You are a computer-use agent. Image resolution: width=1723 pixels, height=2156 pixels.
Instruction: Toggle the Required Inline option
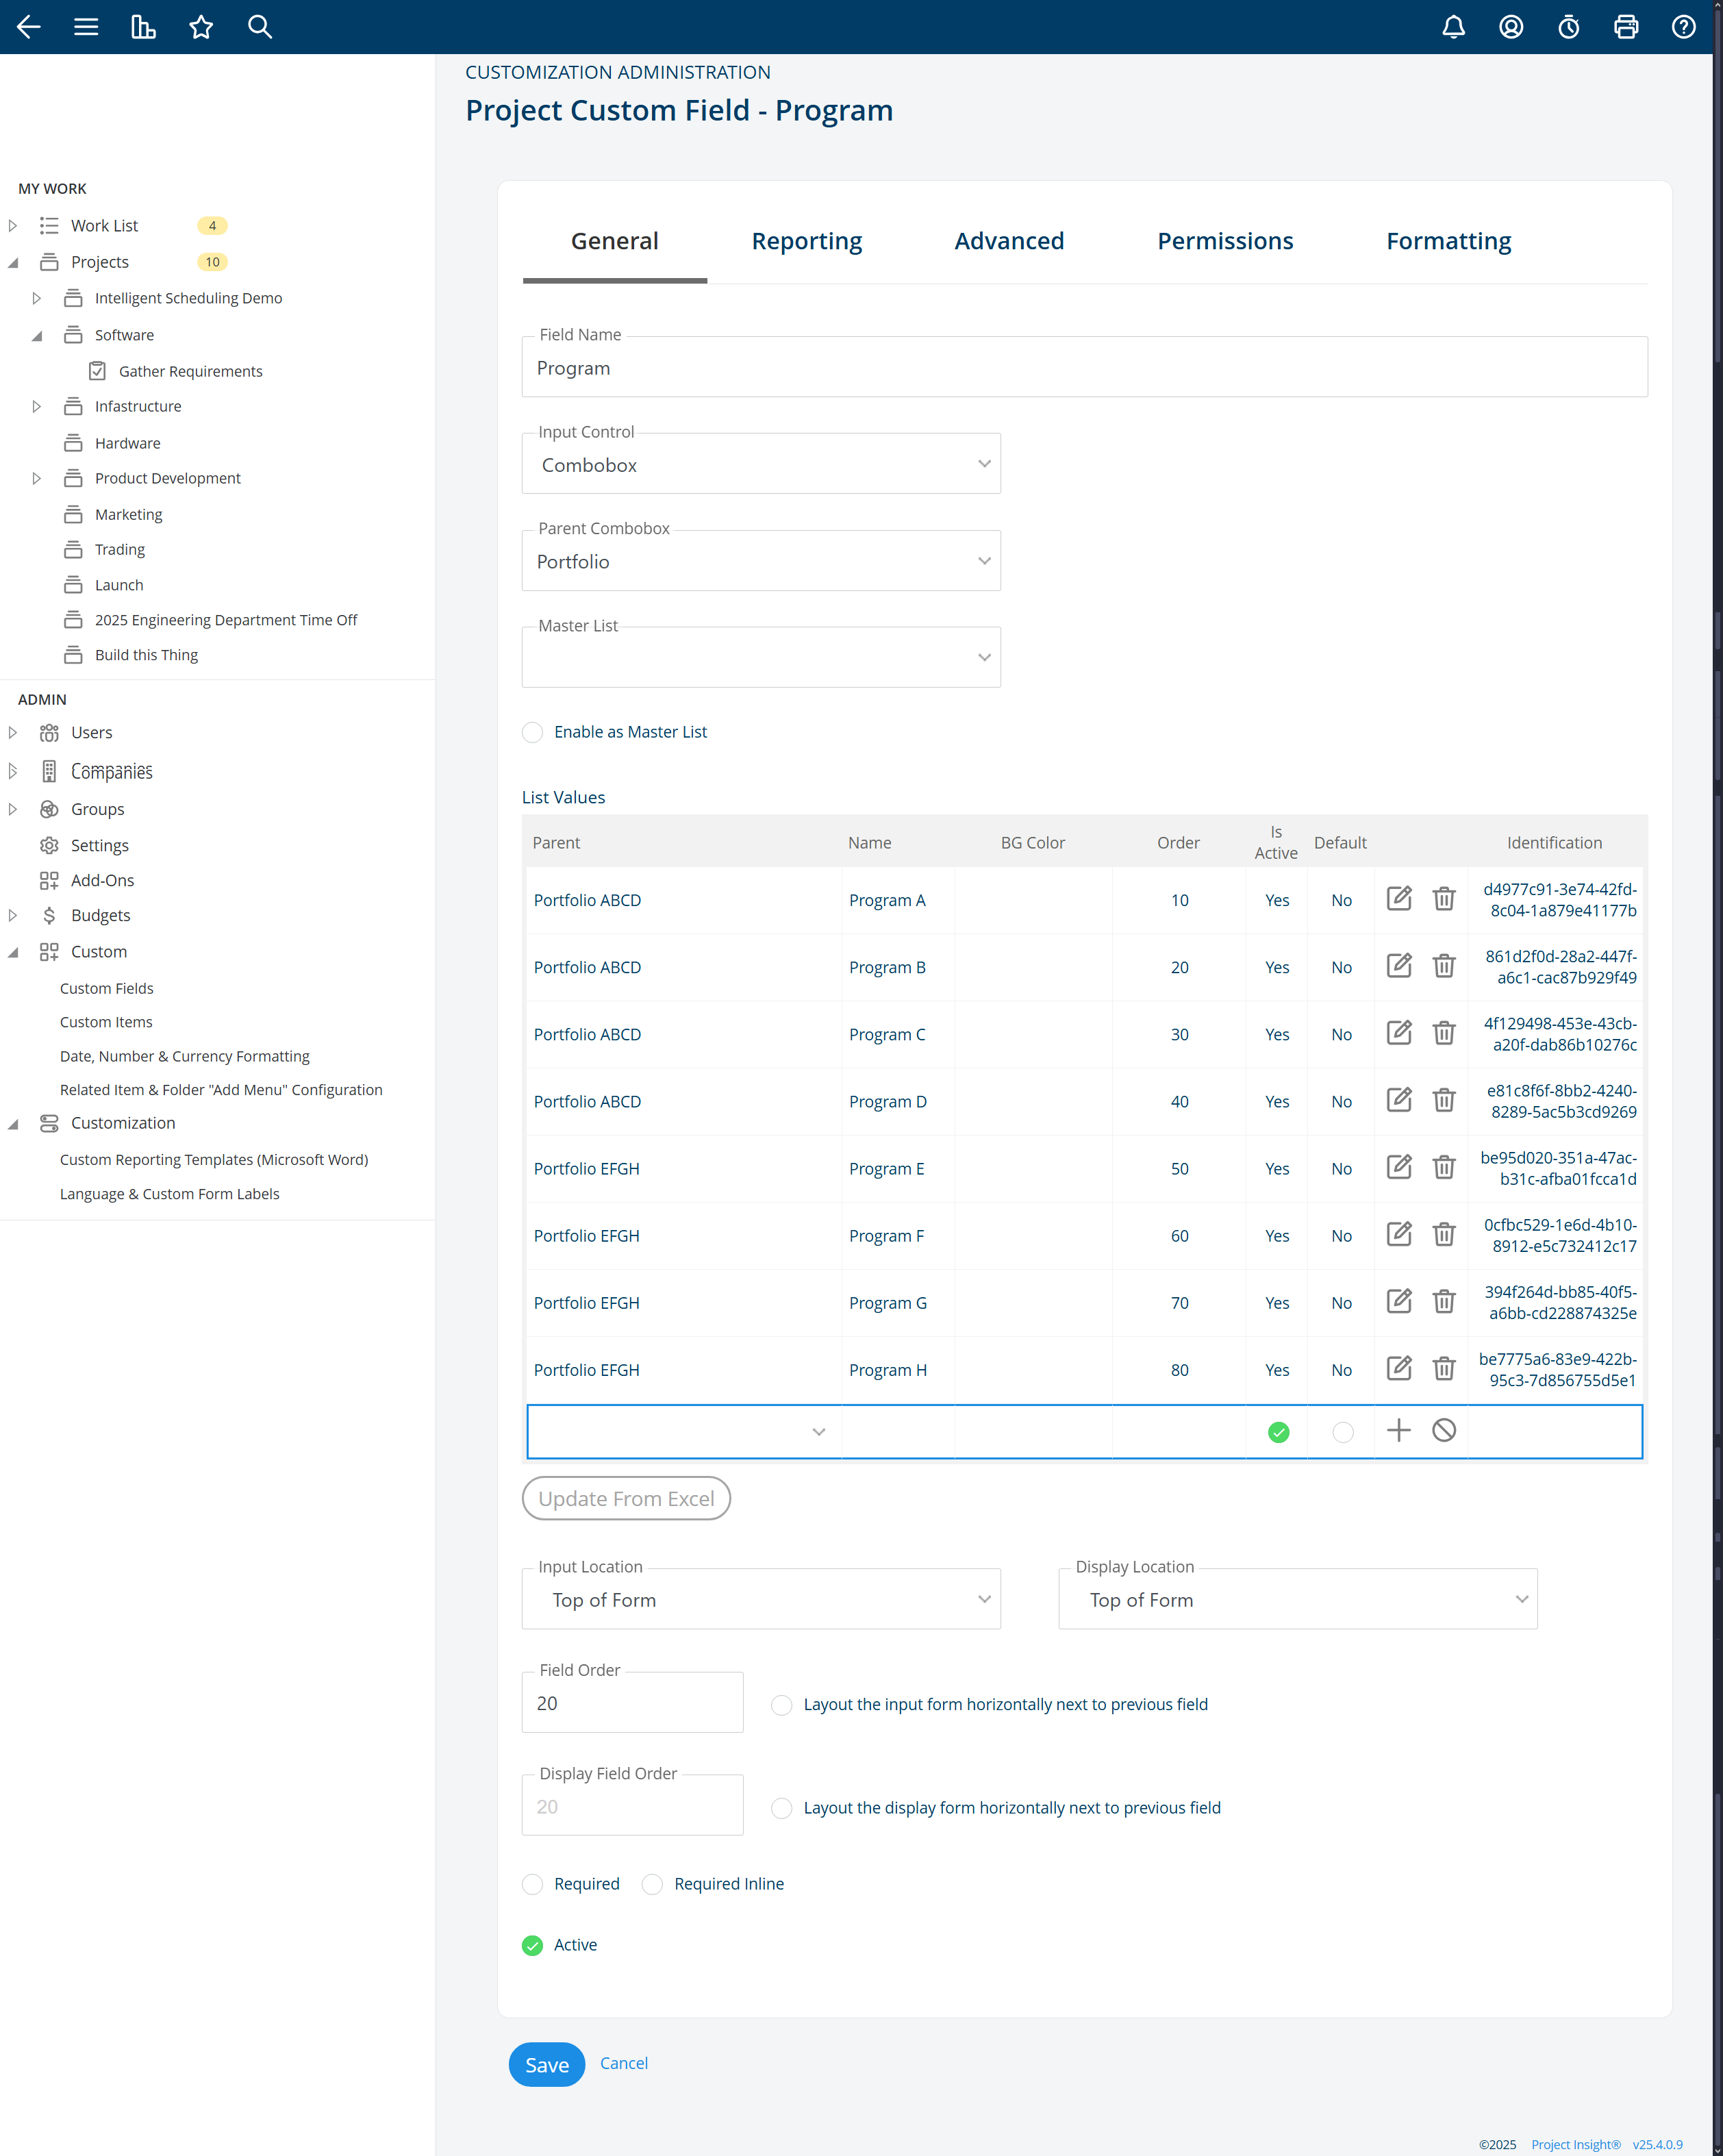[x=652, y=1884]
